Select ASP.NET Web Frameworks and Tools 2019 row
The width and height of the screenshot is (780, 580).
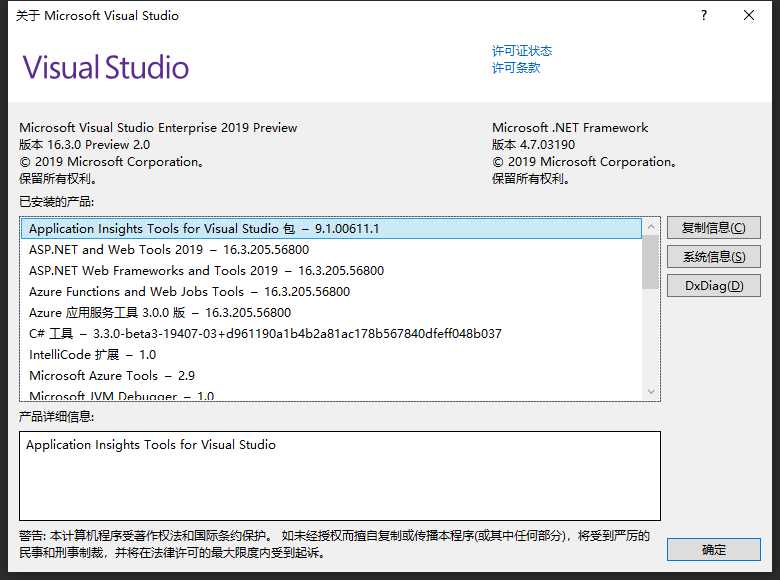coord(331,271)
